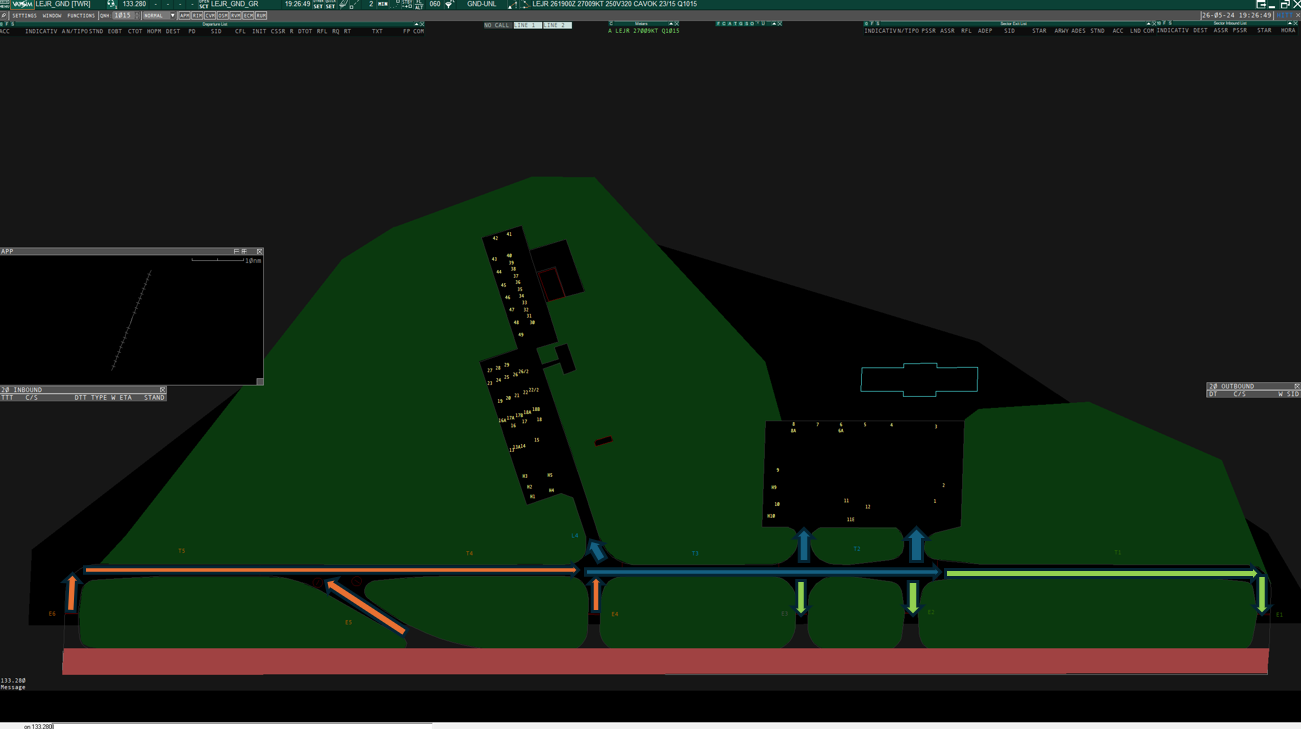Click the headset voice icon beside 133.280
1301x729 pixels.
111,4
